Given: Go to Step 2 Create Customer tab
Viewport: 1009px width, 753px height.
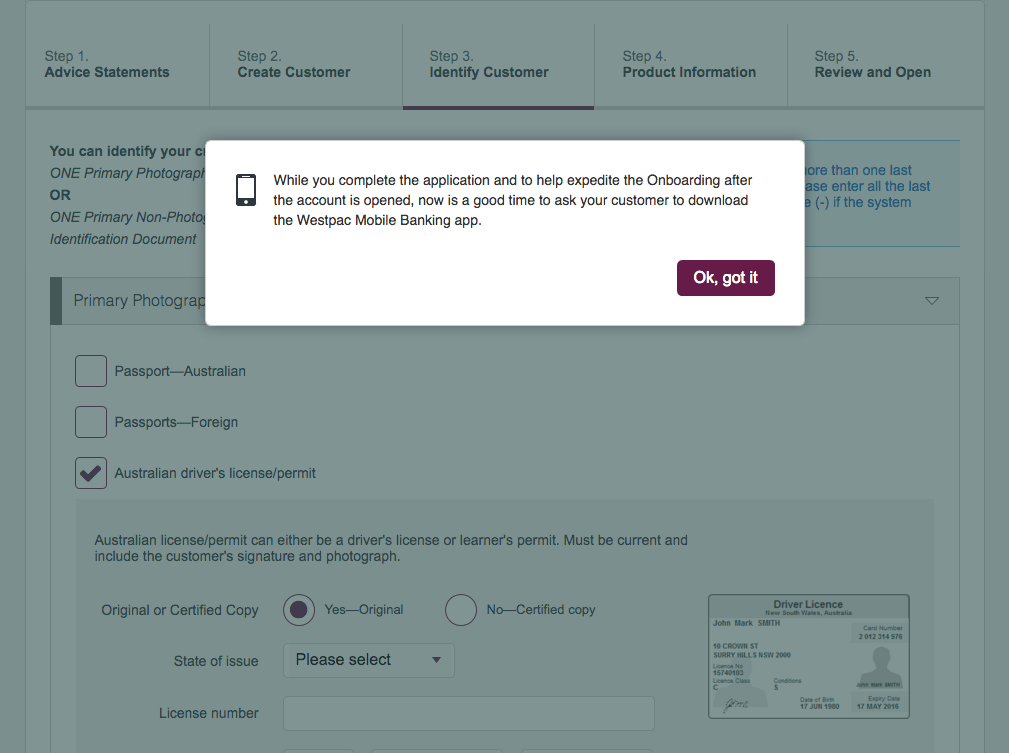Looking at the screenshot, I should (294, 65).
